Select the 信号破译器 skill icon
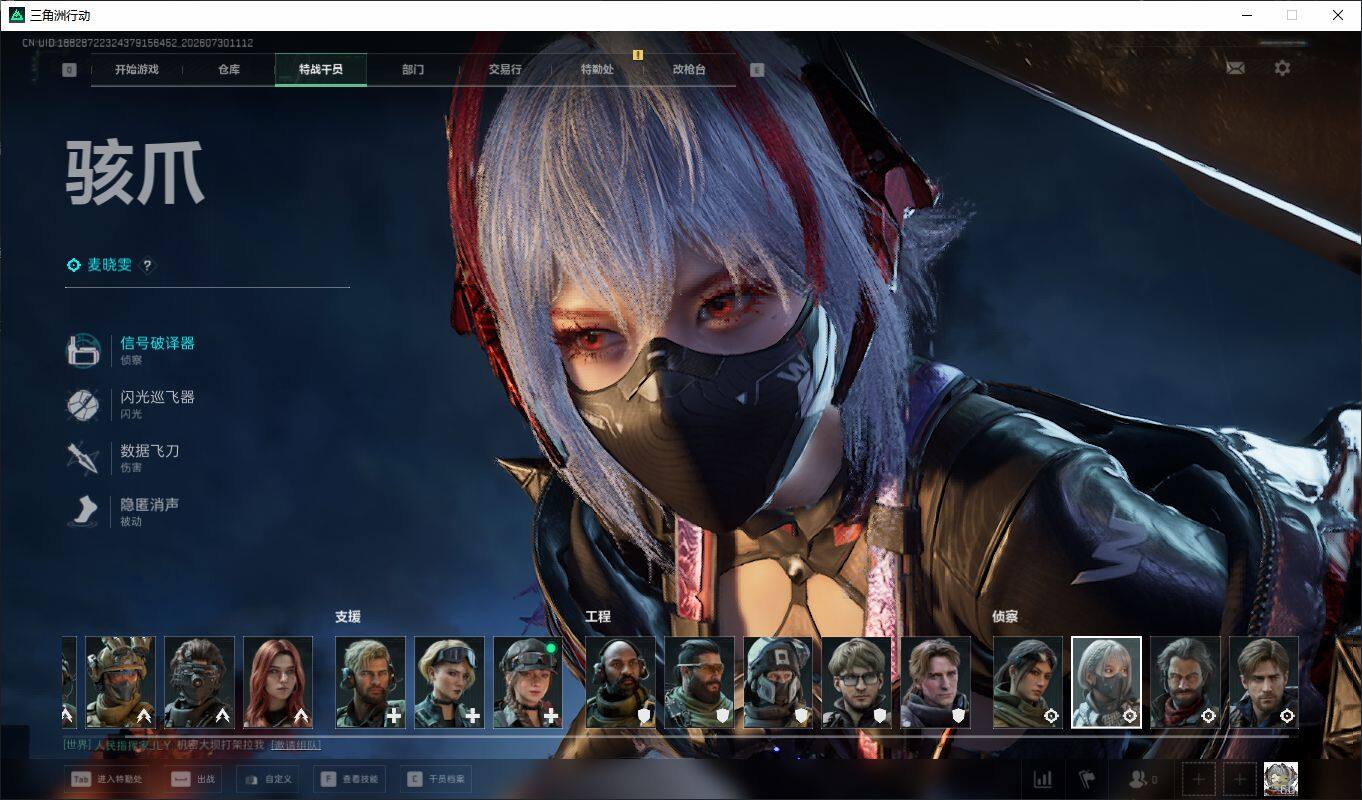 83,350
